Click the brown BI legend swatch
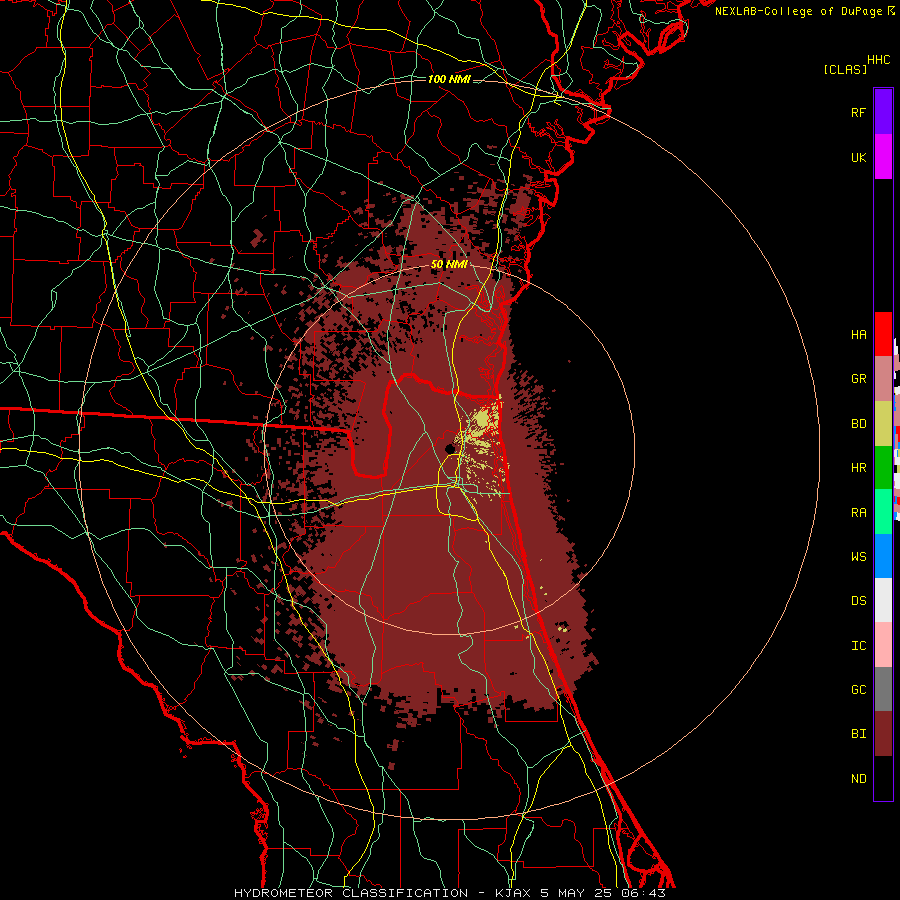Viewport: 900px width, 900px height. [883, 734]
